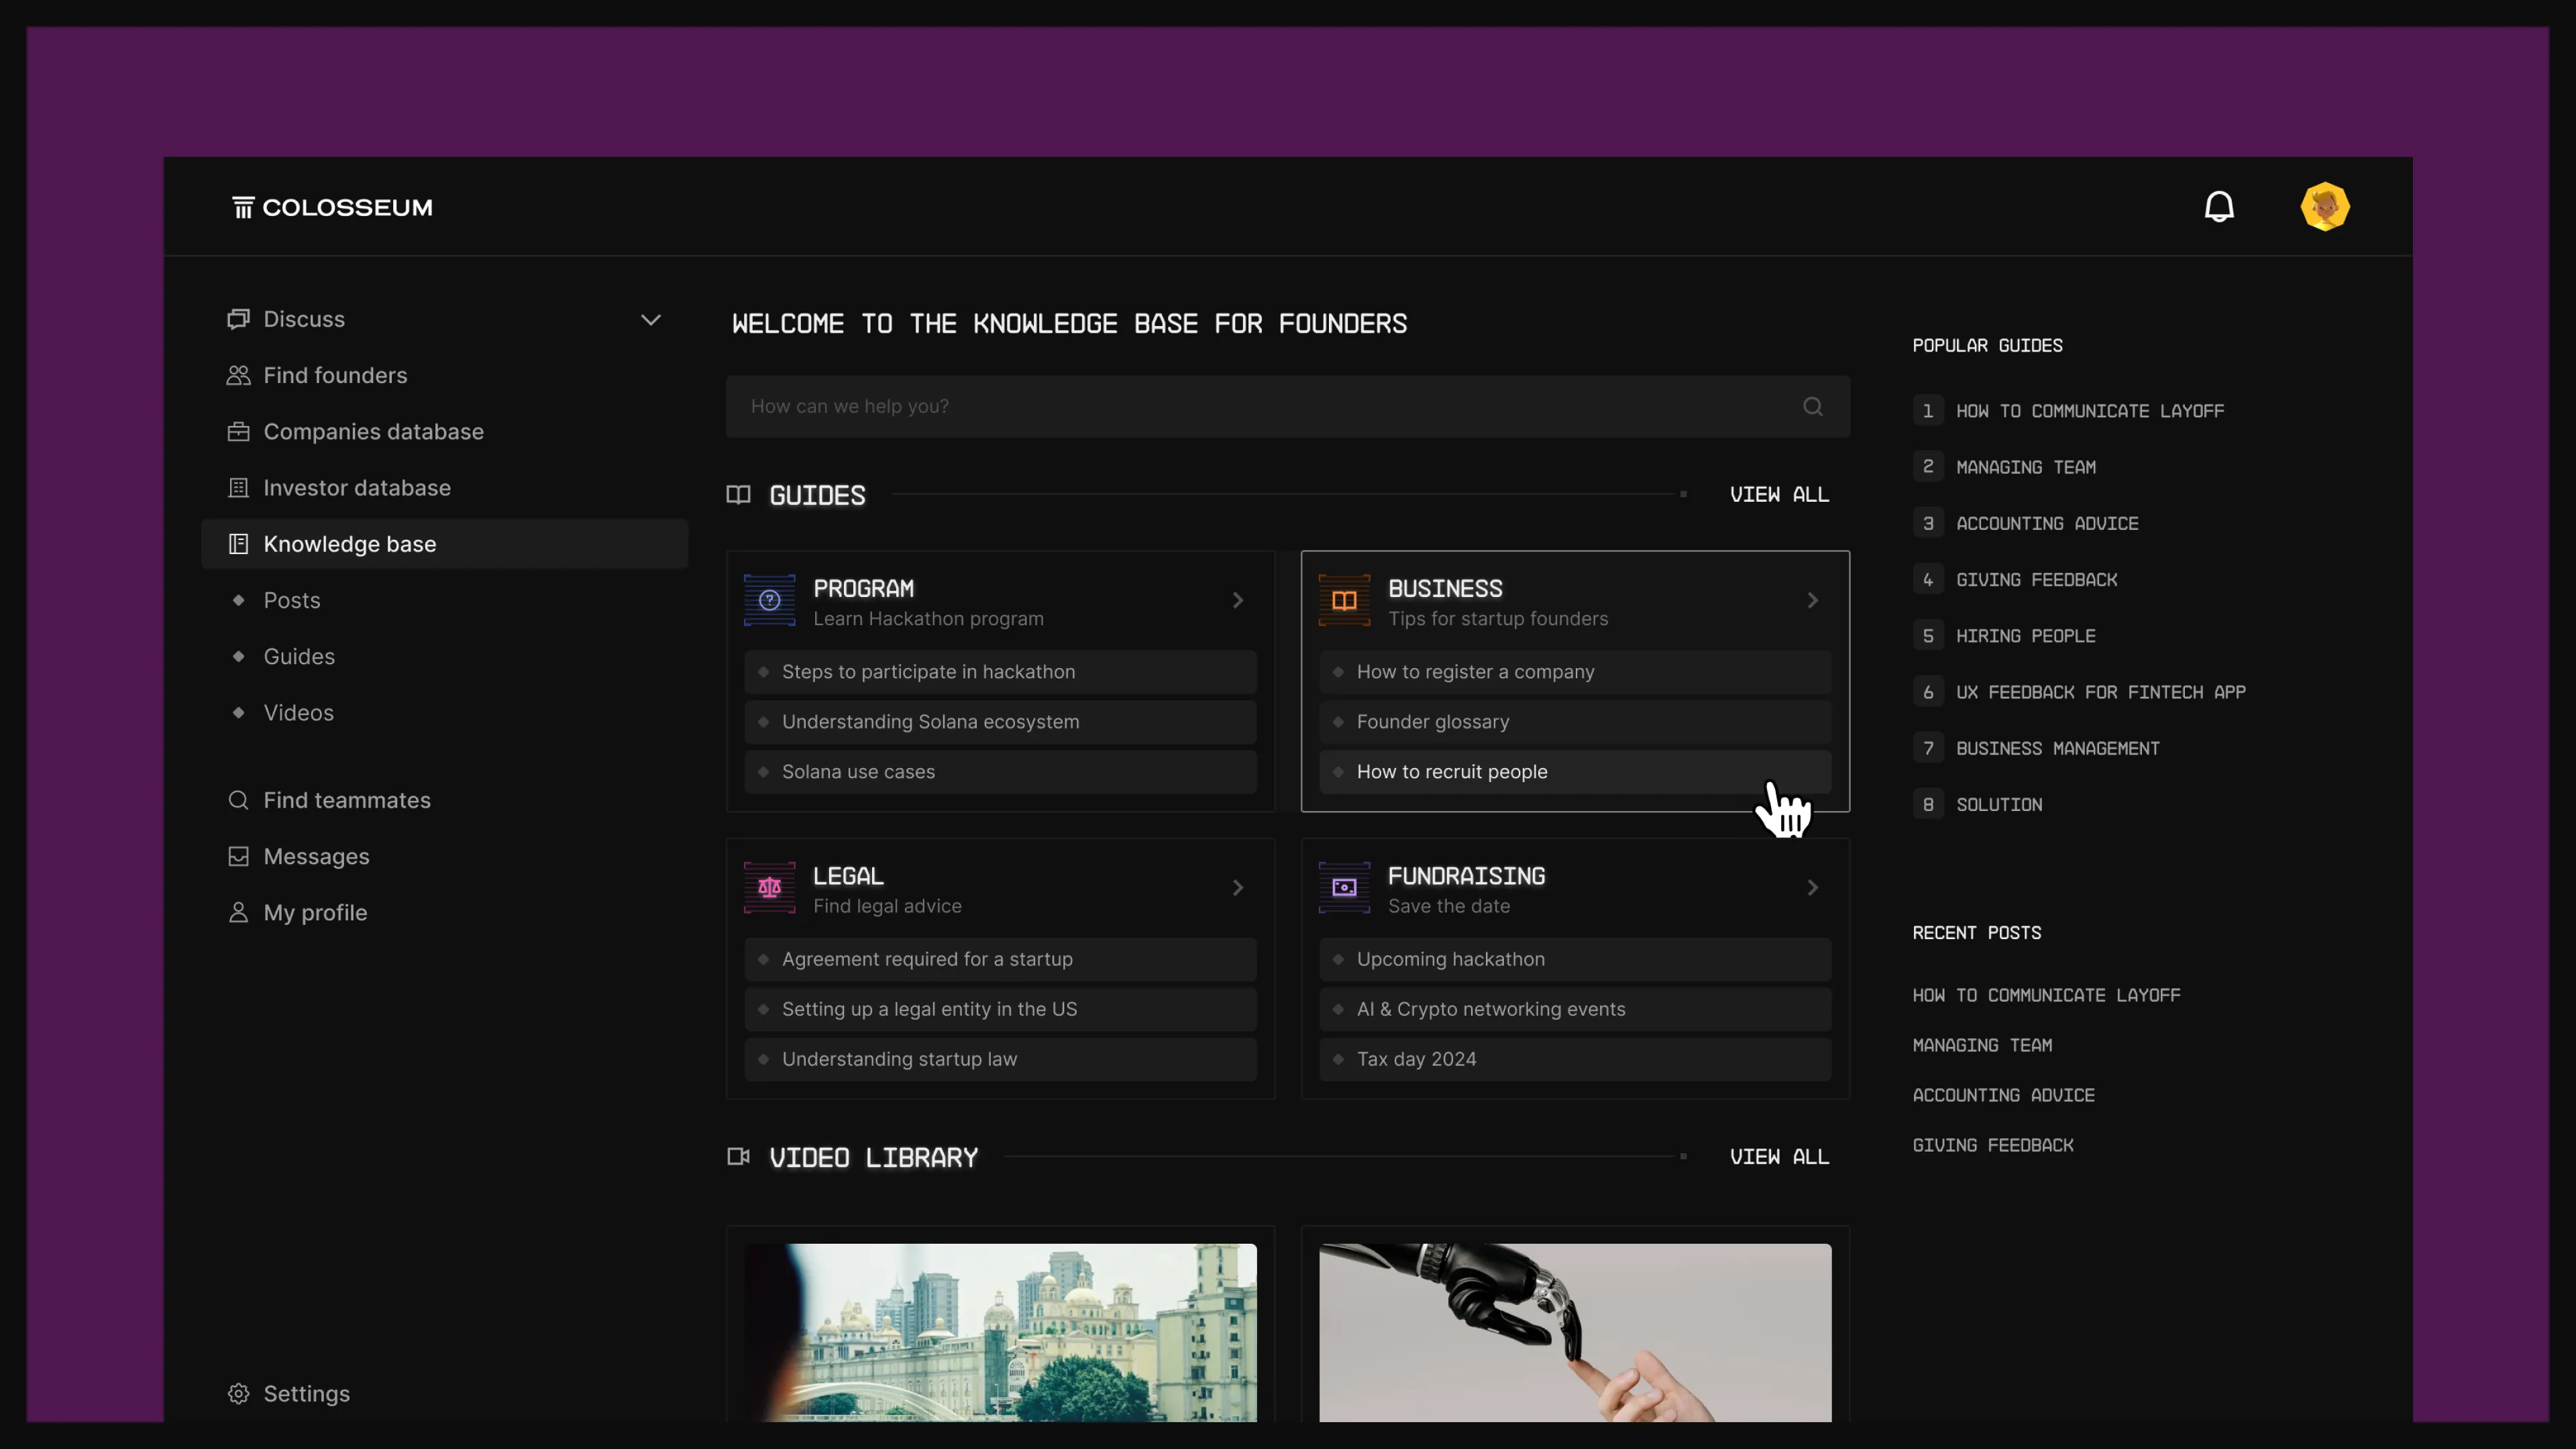The image size is (2576, 1449).
Task: Click the Companies database briefcase icon
Action: tap(238, 431)
